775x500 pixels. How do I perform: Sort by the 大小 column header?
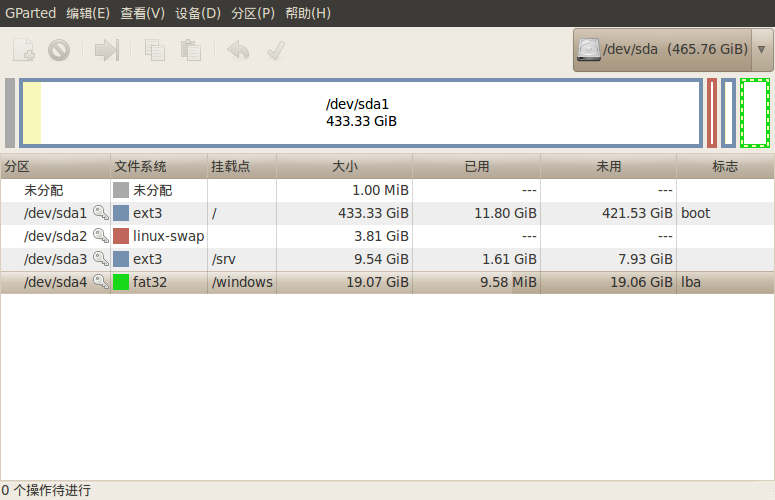tap(344, 166)
